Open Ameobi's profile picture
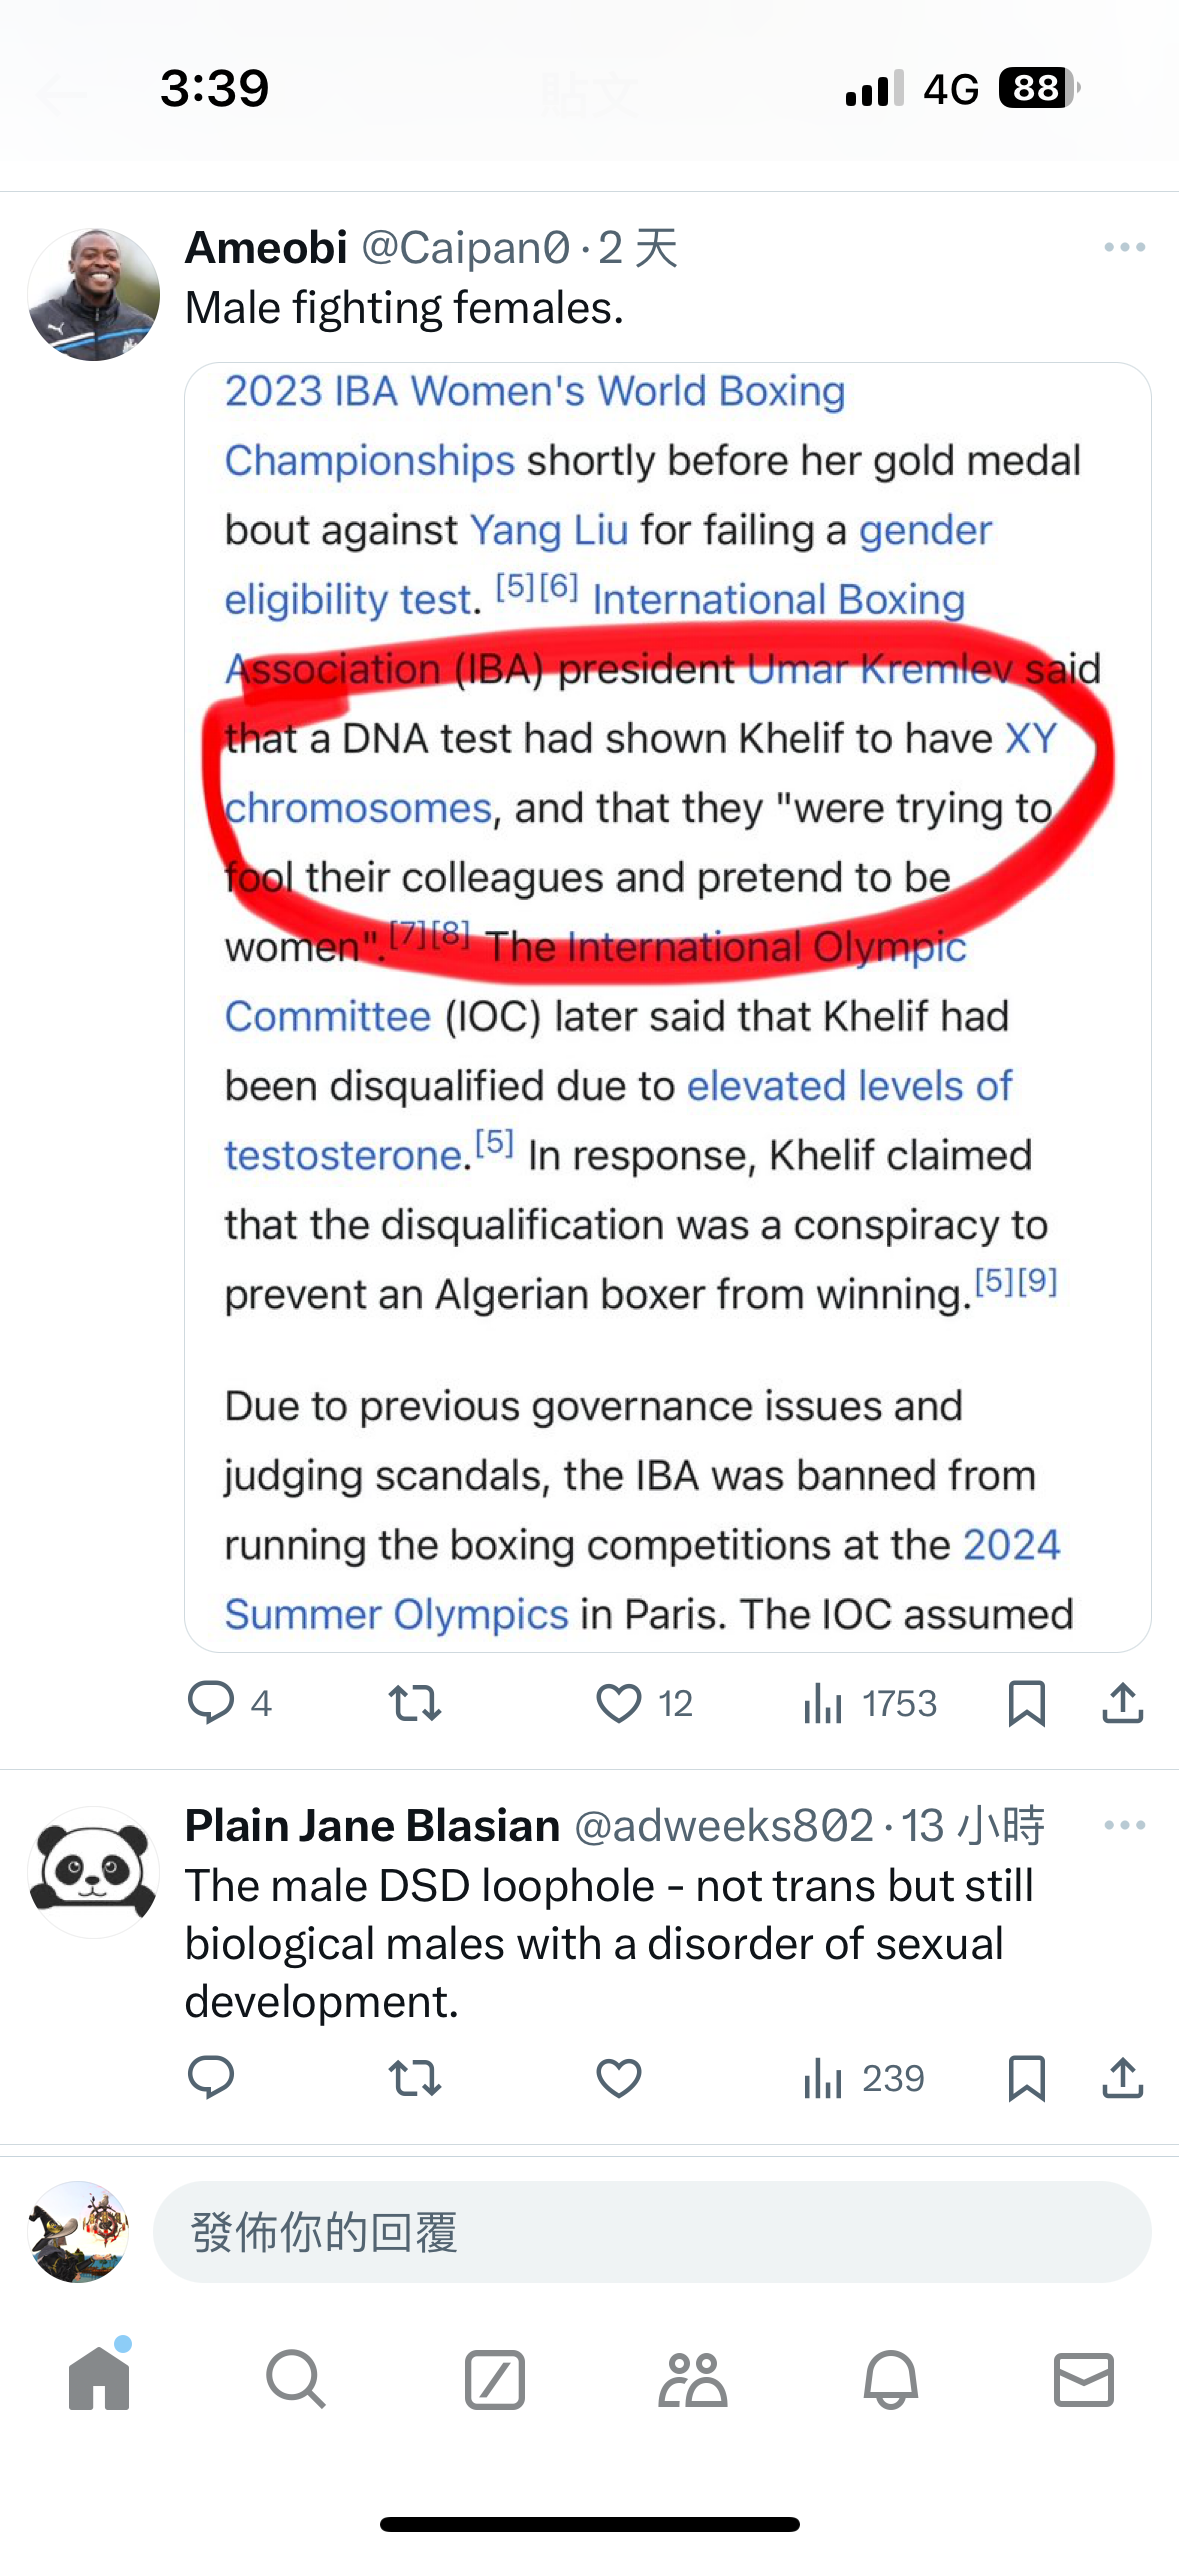Screen dimensions: 1179x2556 click(x=93, y=294)
